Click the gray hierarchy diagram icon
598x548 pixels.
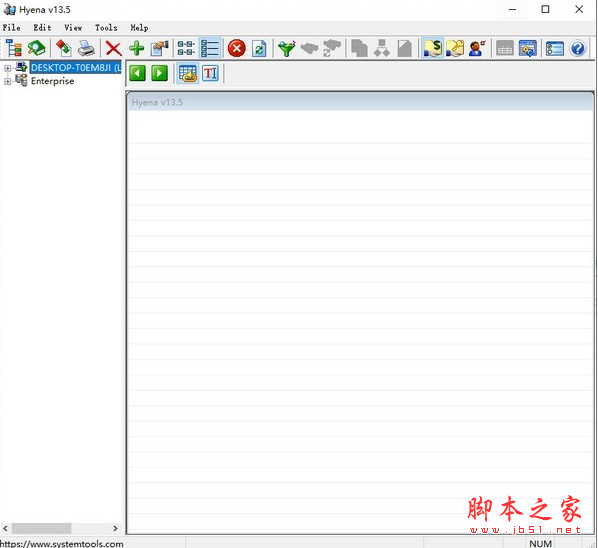pos(382,48)
